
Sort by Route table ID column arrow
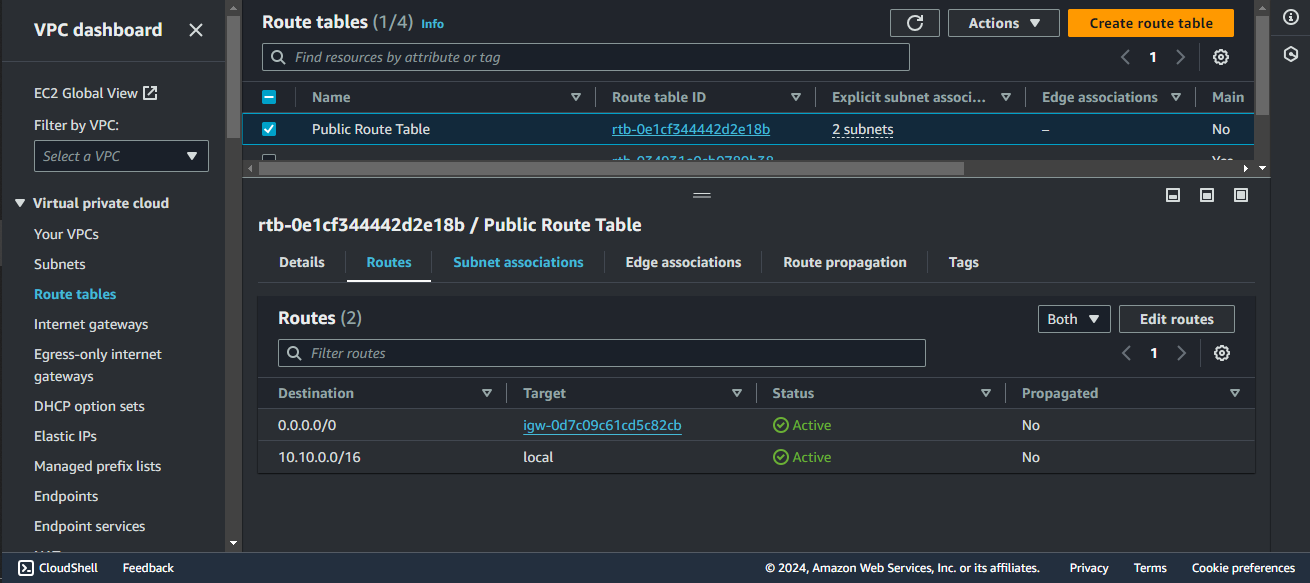pyautogui.click(x=796, y=97)
